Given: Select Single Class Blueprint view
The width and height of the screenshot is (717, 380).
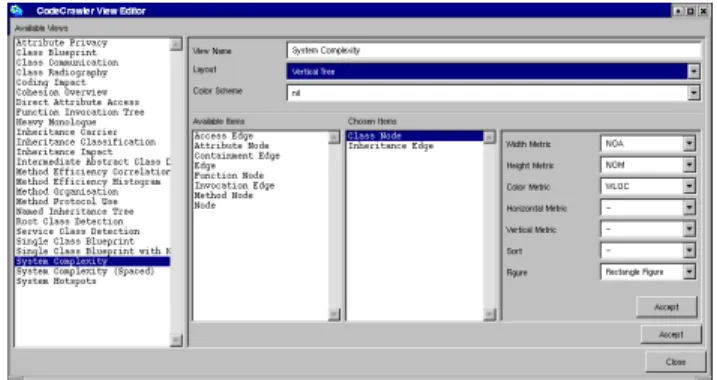Looking at the screenshot, I should (x=75, y=241).
